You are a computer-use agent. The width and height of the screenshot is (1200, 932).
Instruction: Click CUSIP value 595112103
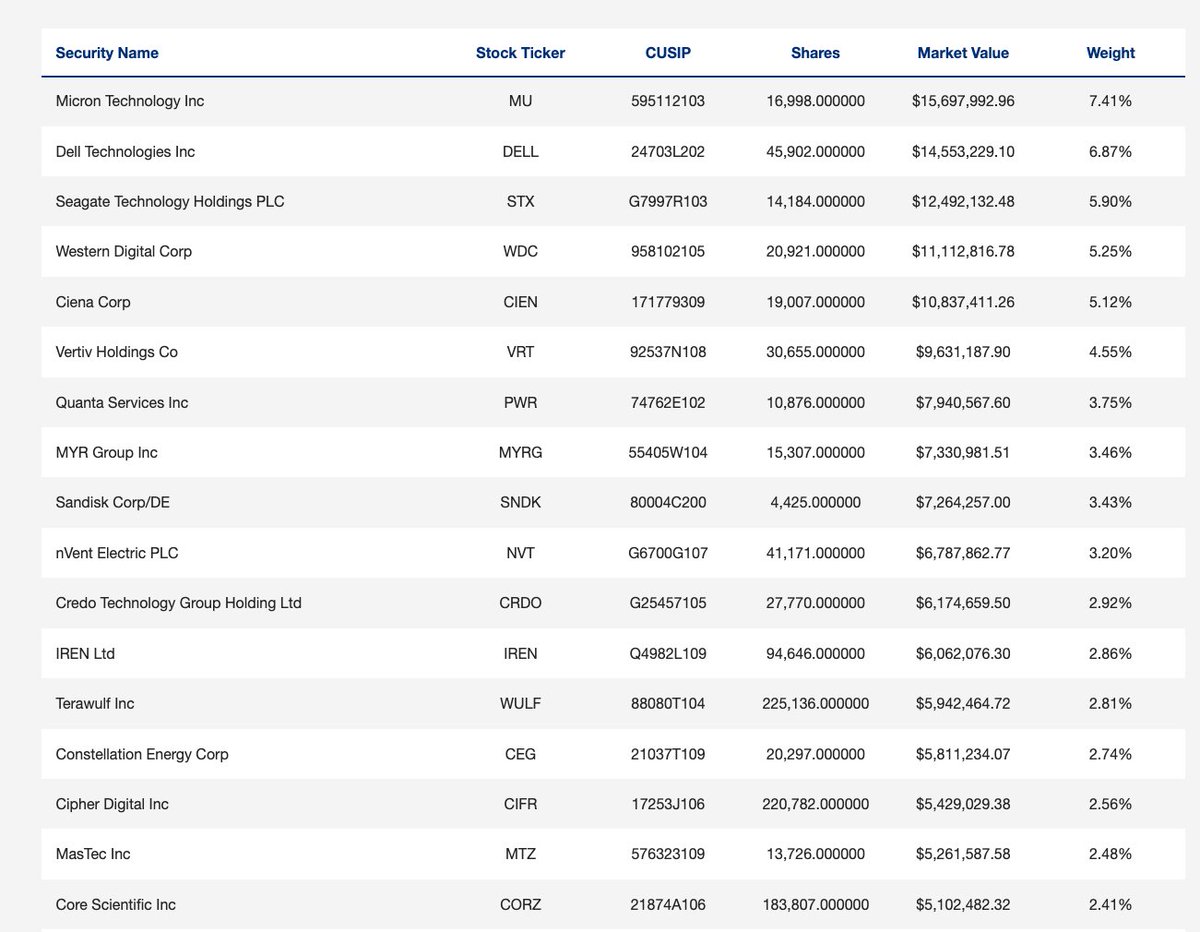667,101
